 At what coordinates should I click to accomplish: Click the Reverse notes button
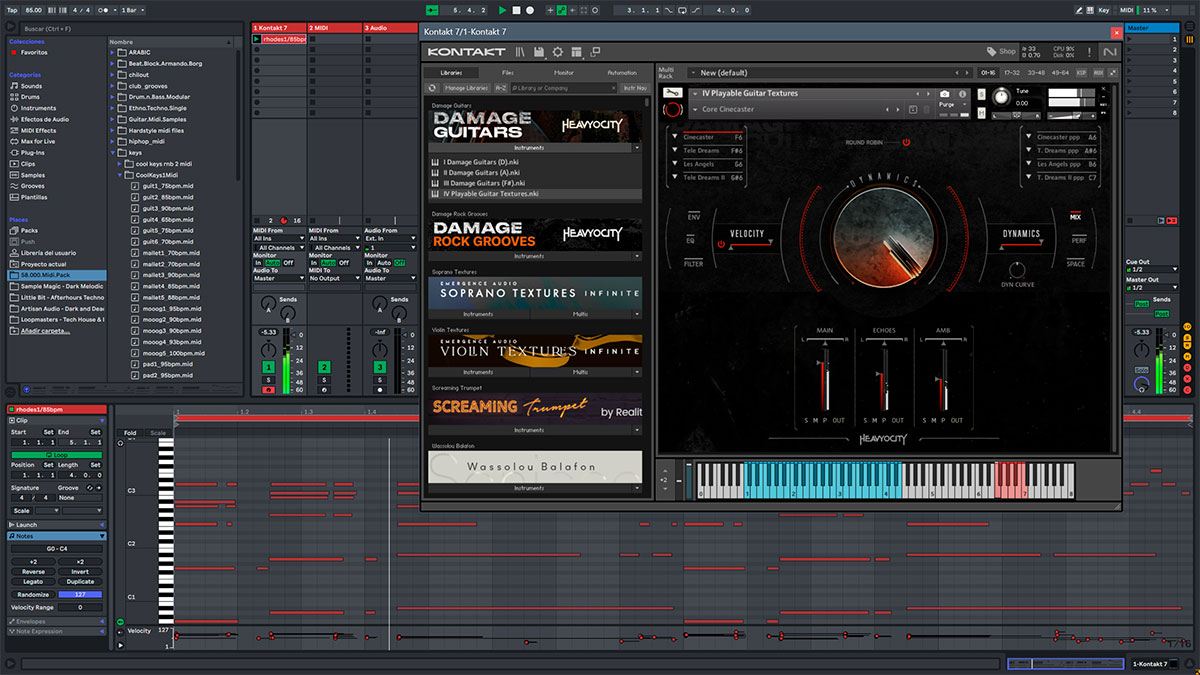(33, 571)
